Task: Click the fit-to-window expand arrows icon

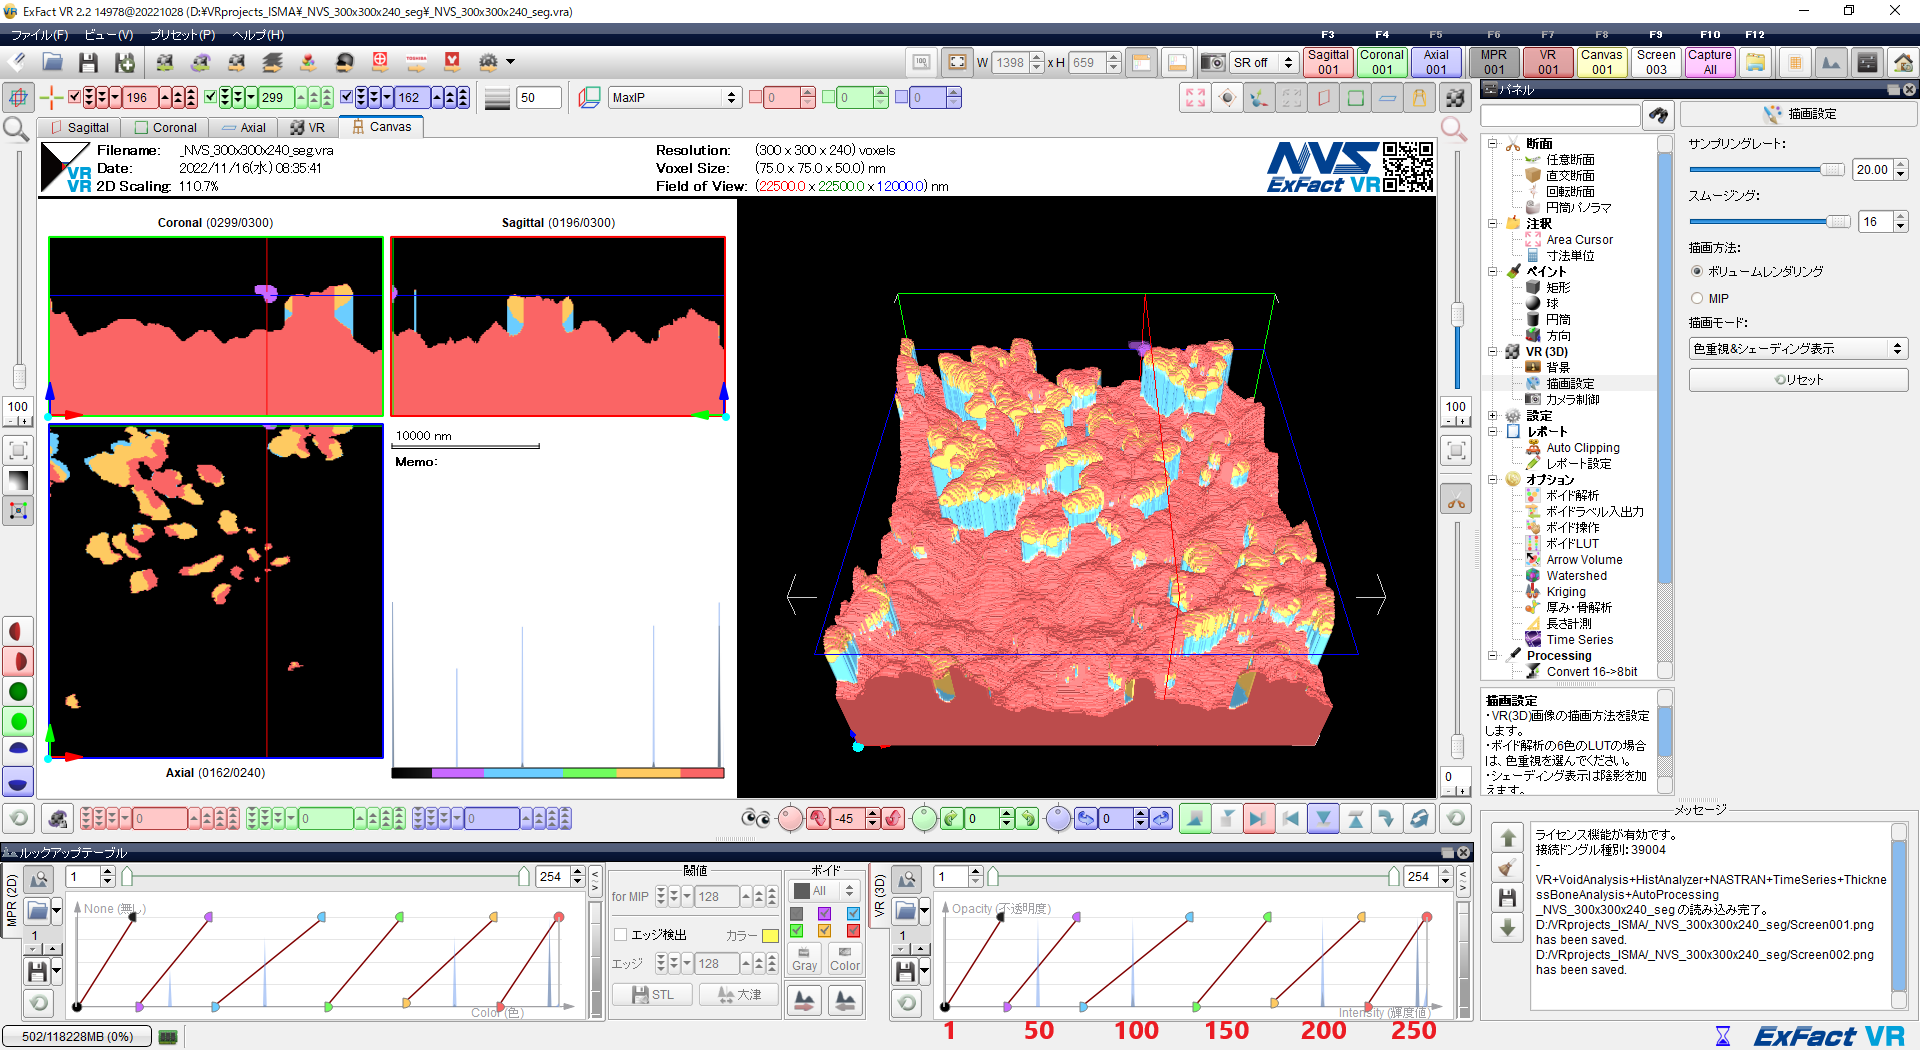Action: (1195, 97)
